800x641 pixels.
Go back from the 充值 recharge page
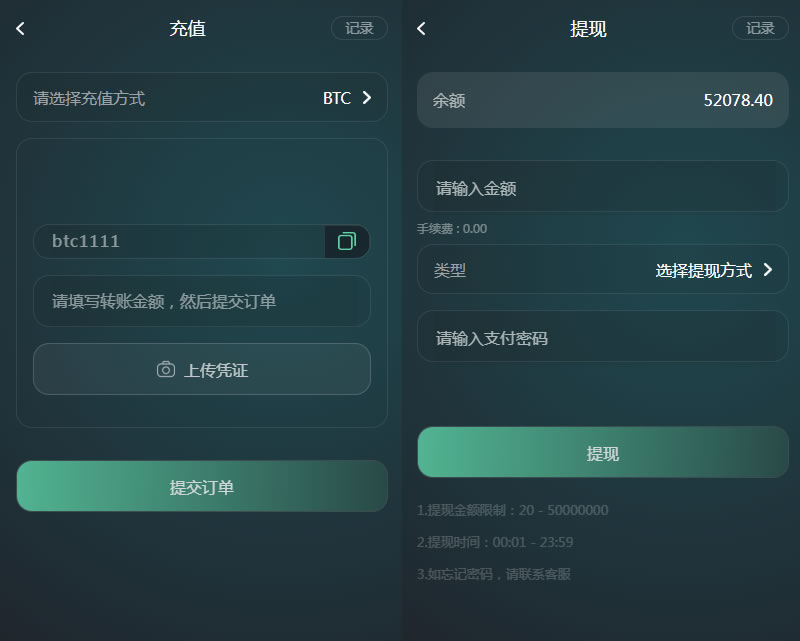20,29
